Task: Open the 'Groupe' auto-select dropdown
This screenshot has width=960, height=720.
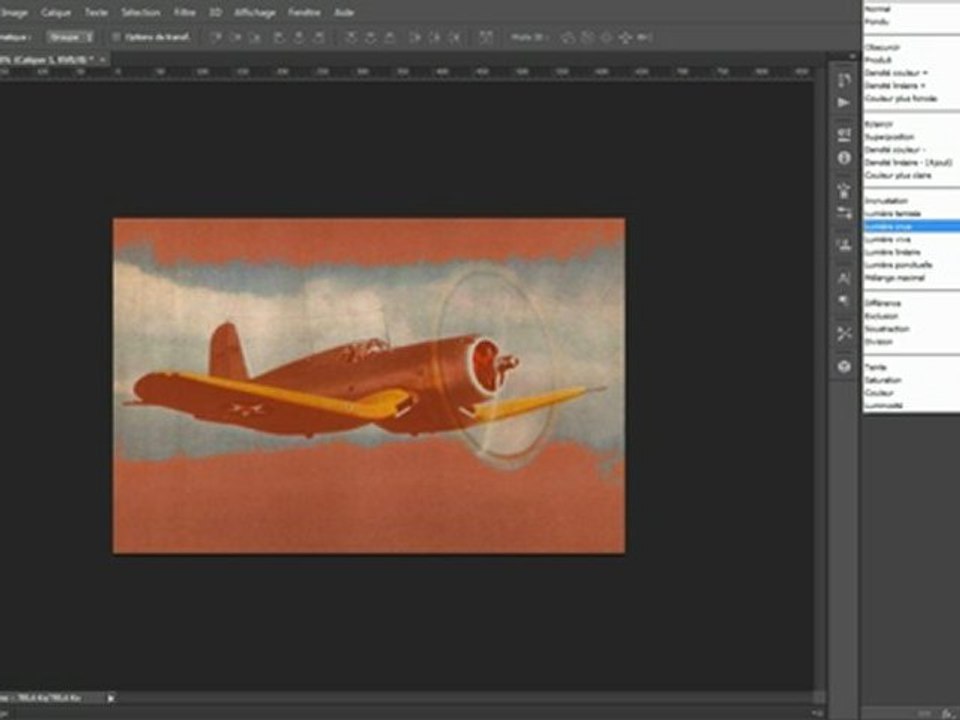Action: (71, 37)
